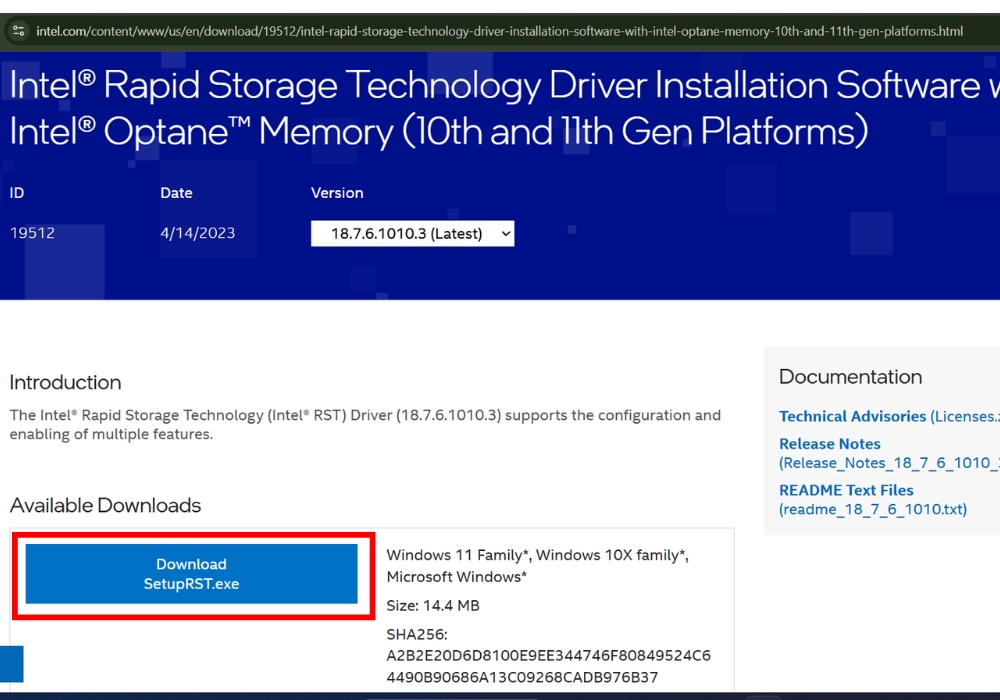Click the Available Downloads heading

point(105,506)
